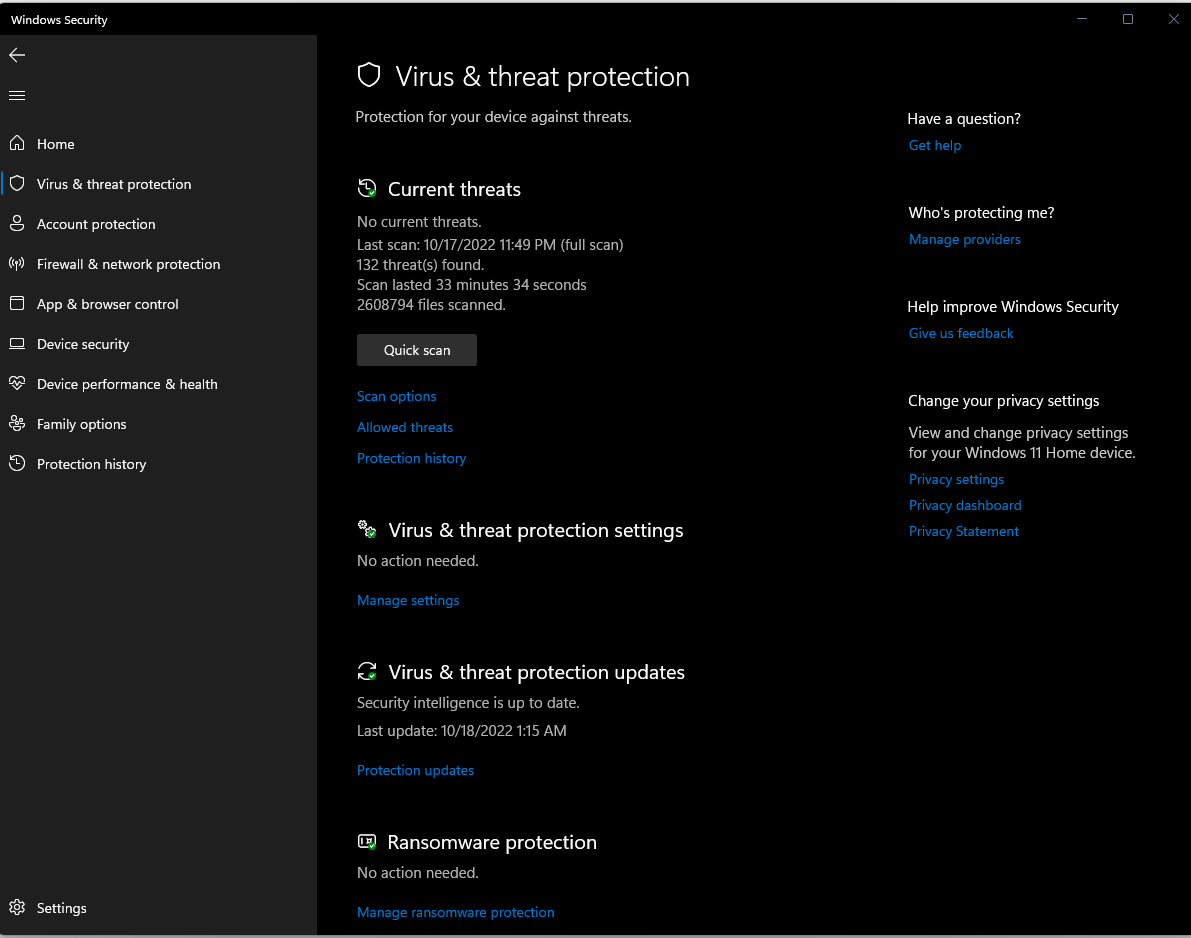Image resolution: width=1191 pixels, height=938 pixels.
Task: Open the Privacy dashboard link
Action: [965, 505]
